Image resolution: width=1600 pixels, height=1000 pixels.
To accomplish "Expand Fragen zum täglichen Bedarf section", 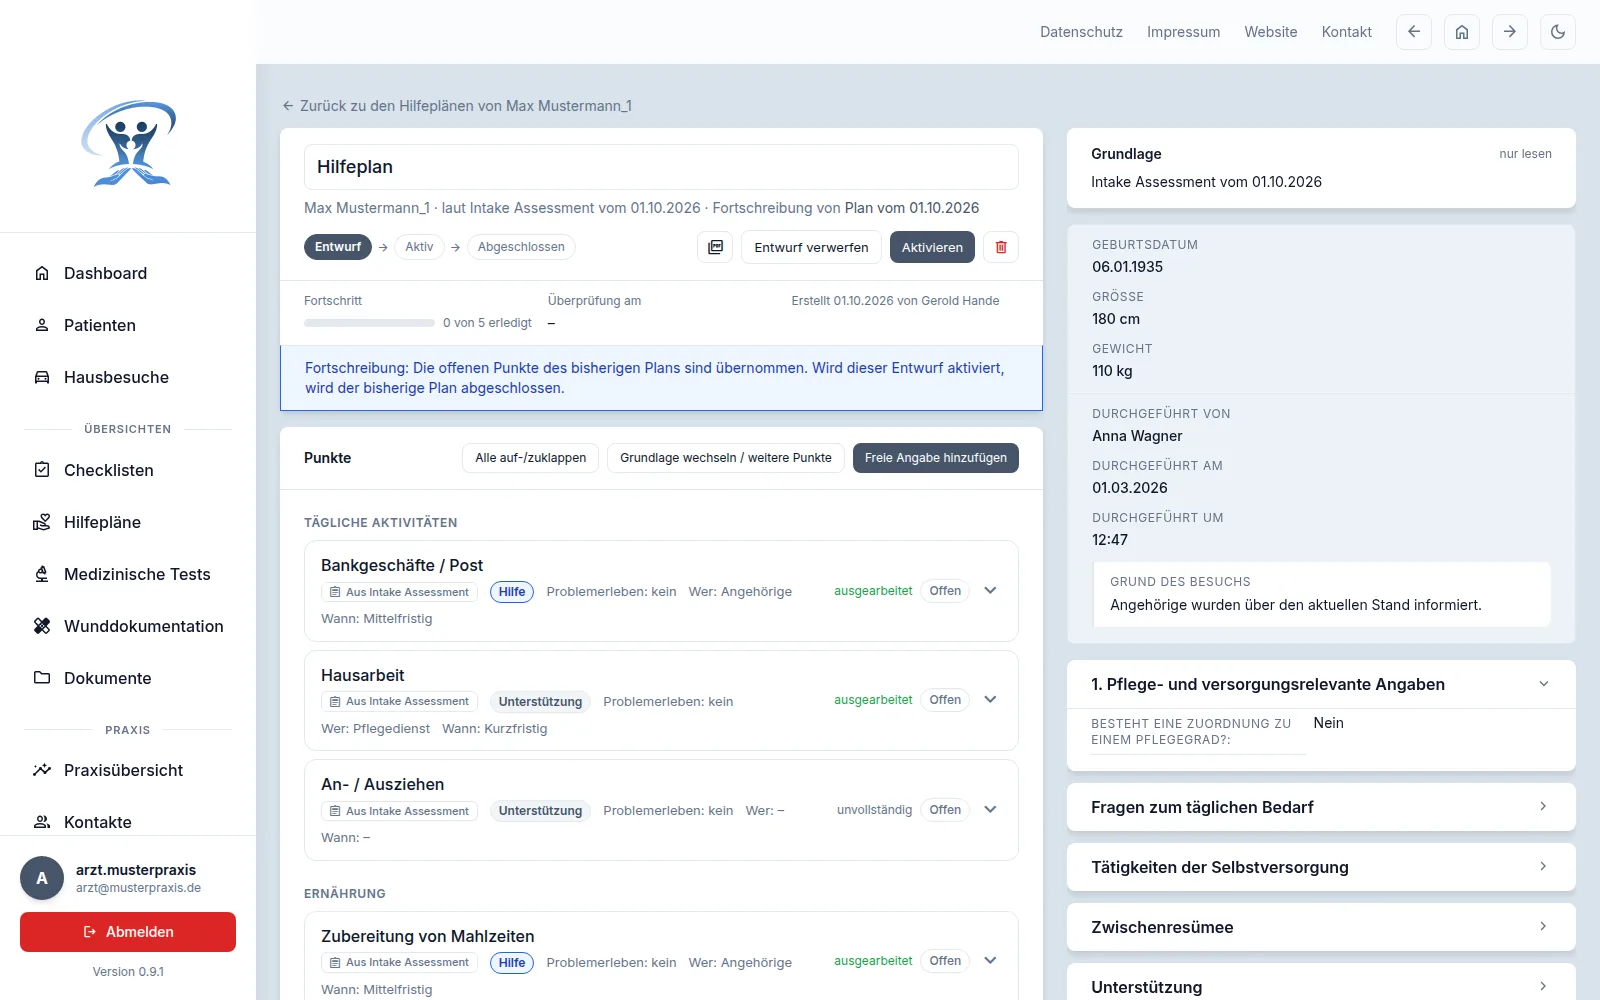I will tap(1321, 807).
